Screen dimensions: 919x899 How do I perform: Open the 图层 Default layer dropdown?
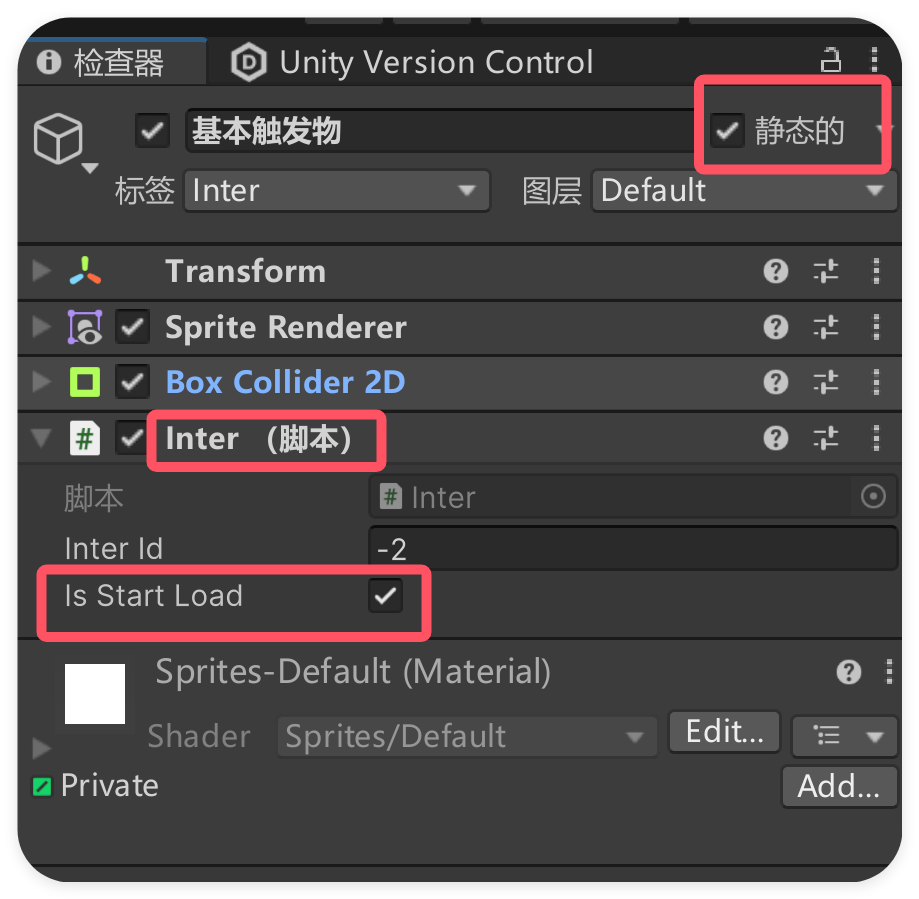tap(743, 191)
